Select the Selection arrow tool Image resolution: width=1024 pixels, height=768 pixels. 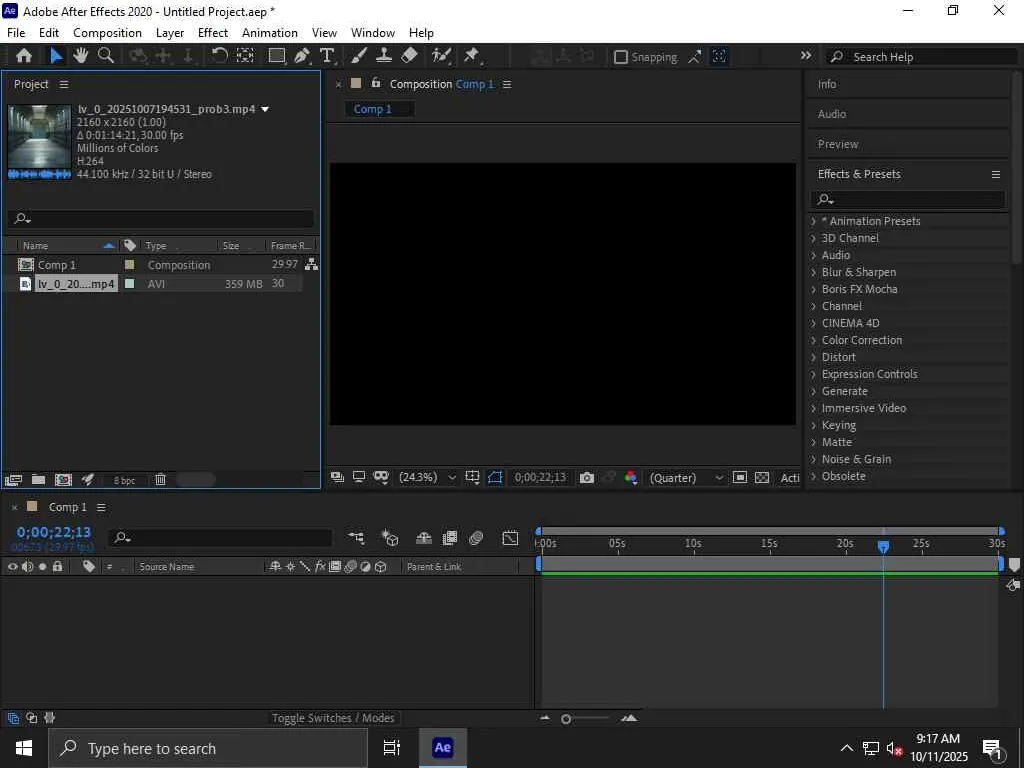[56, 56]
